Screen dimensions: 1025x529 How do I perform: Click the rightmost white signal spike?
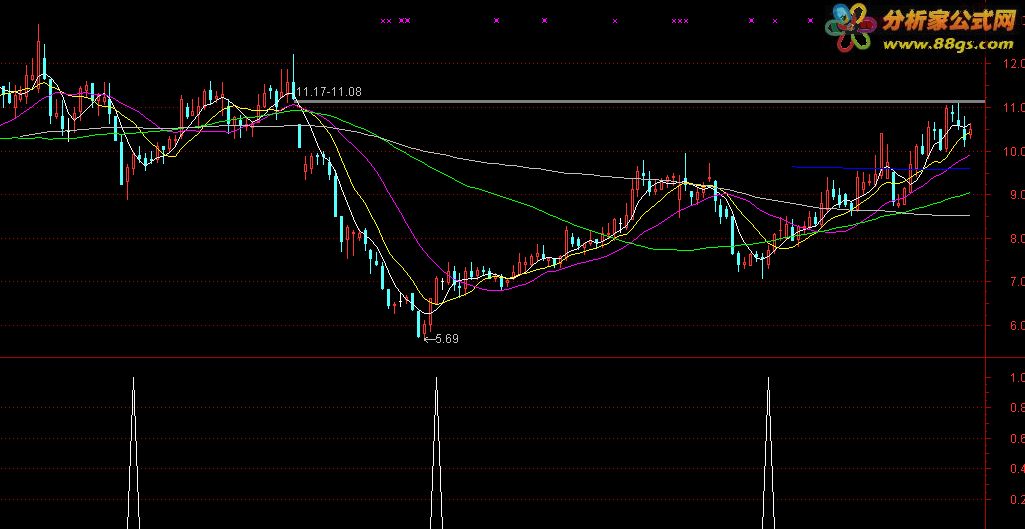[x=769, y=453]
